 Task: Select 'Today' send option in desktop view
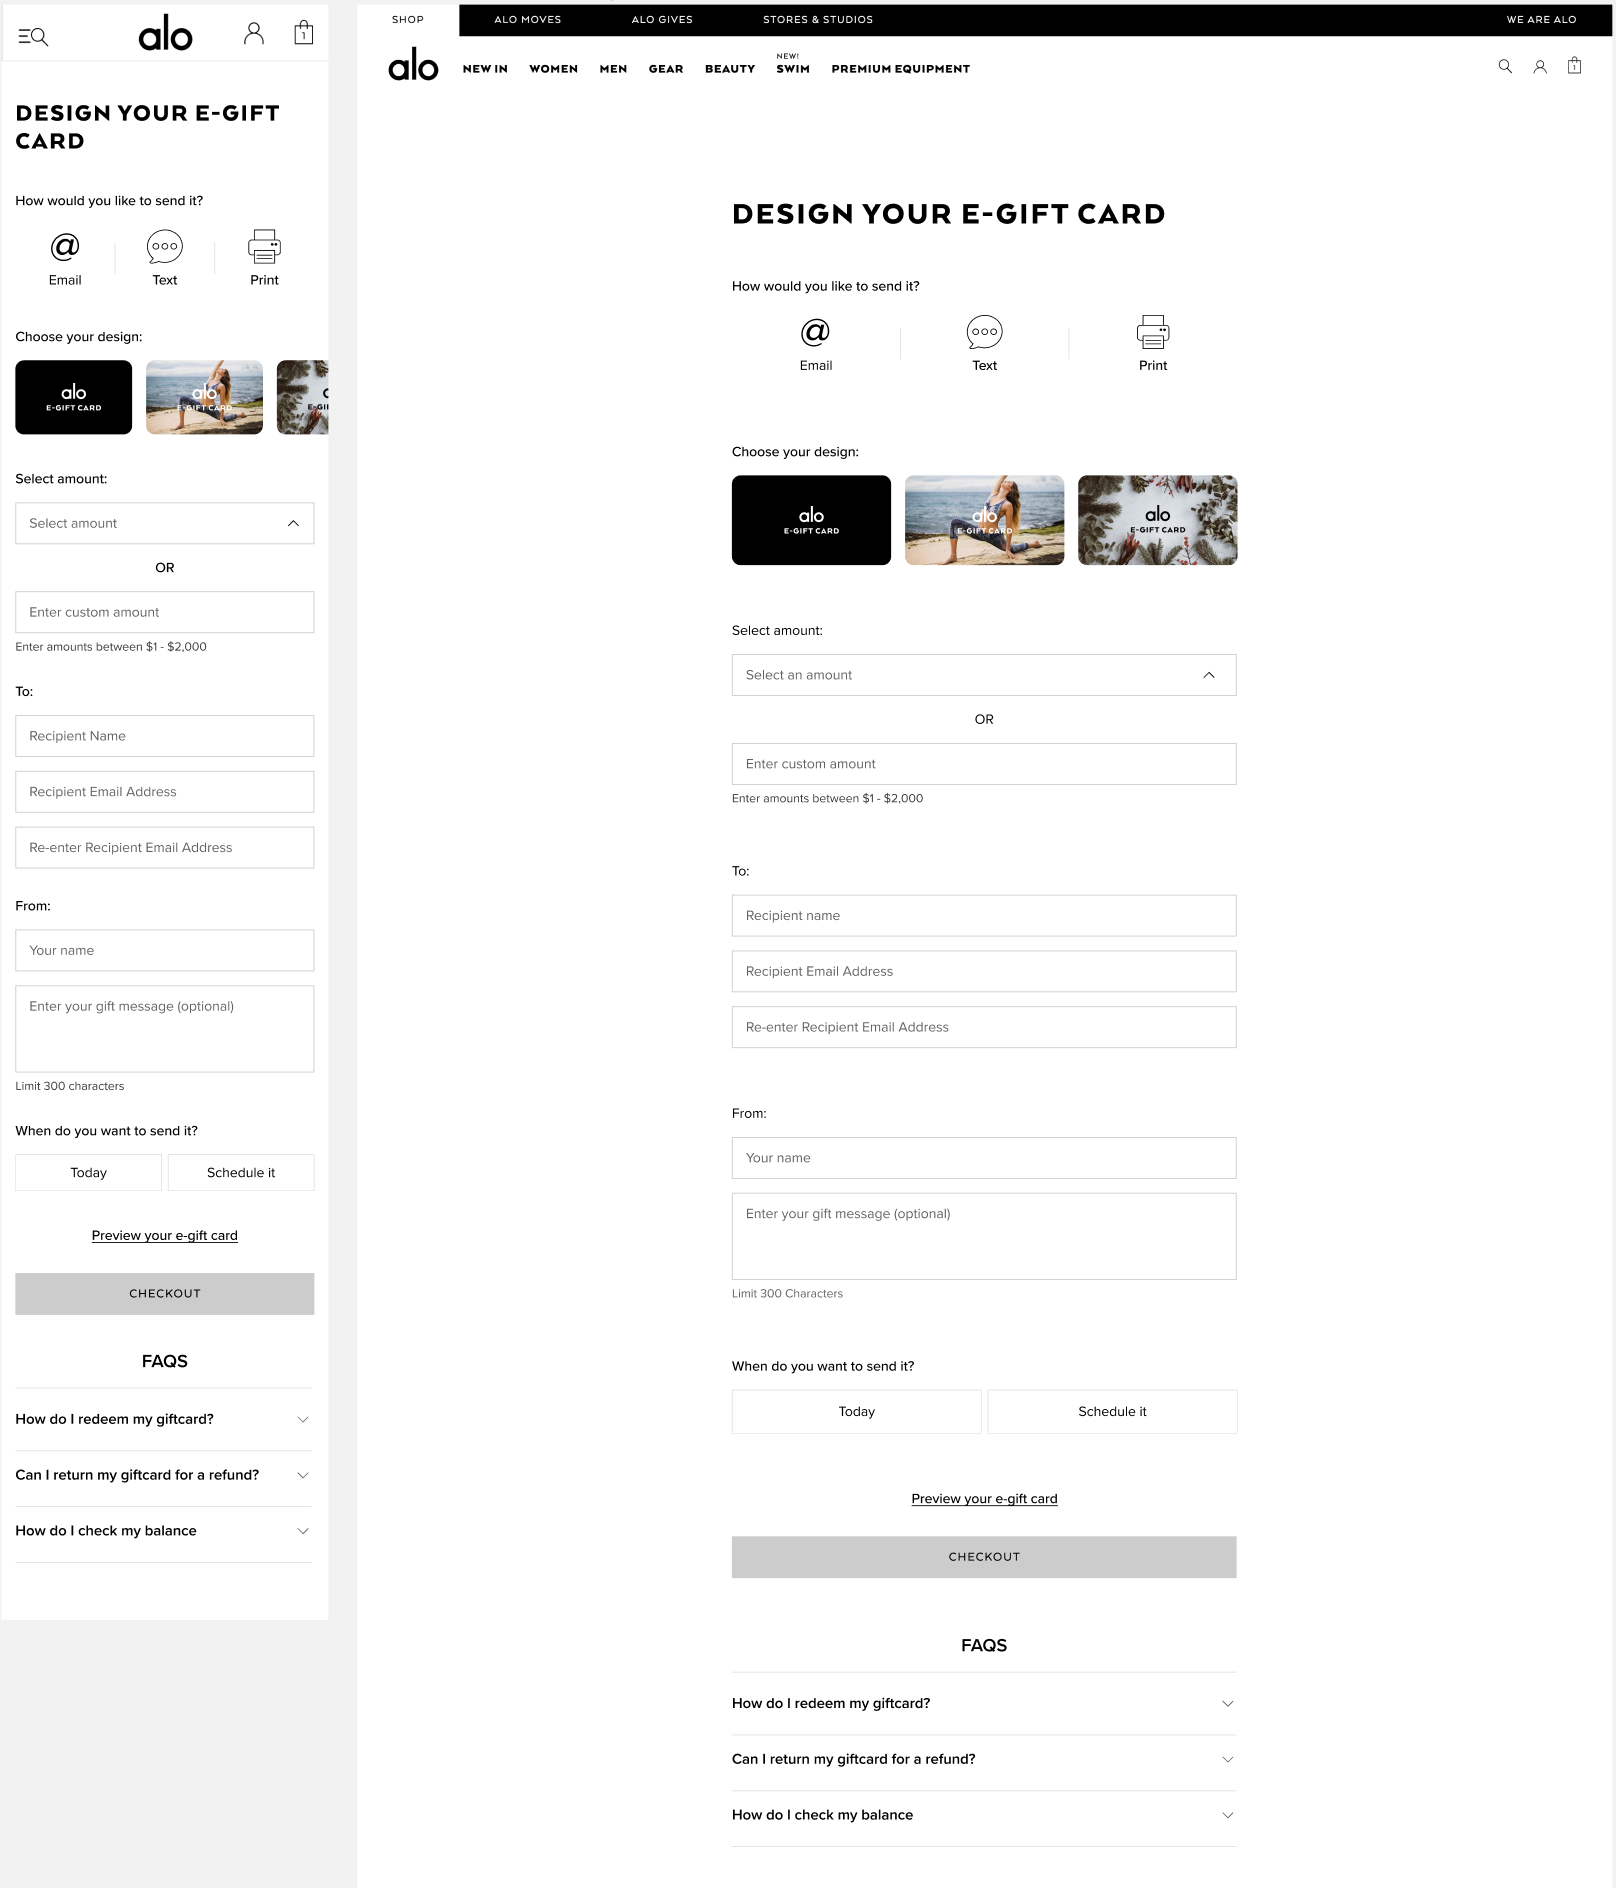pyautogui.click(x=857, y=1411)
